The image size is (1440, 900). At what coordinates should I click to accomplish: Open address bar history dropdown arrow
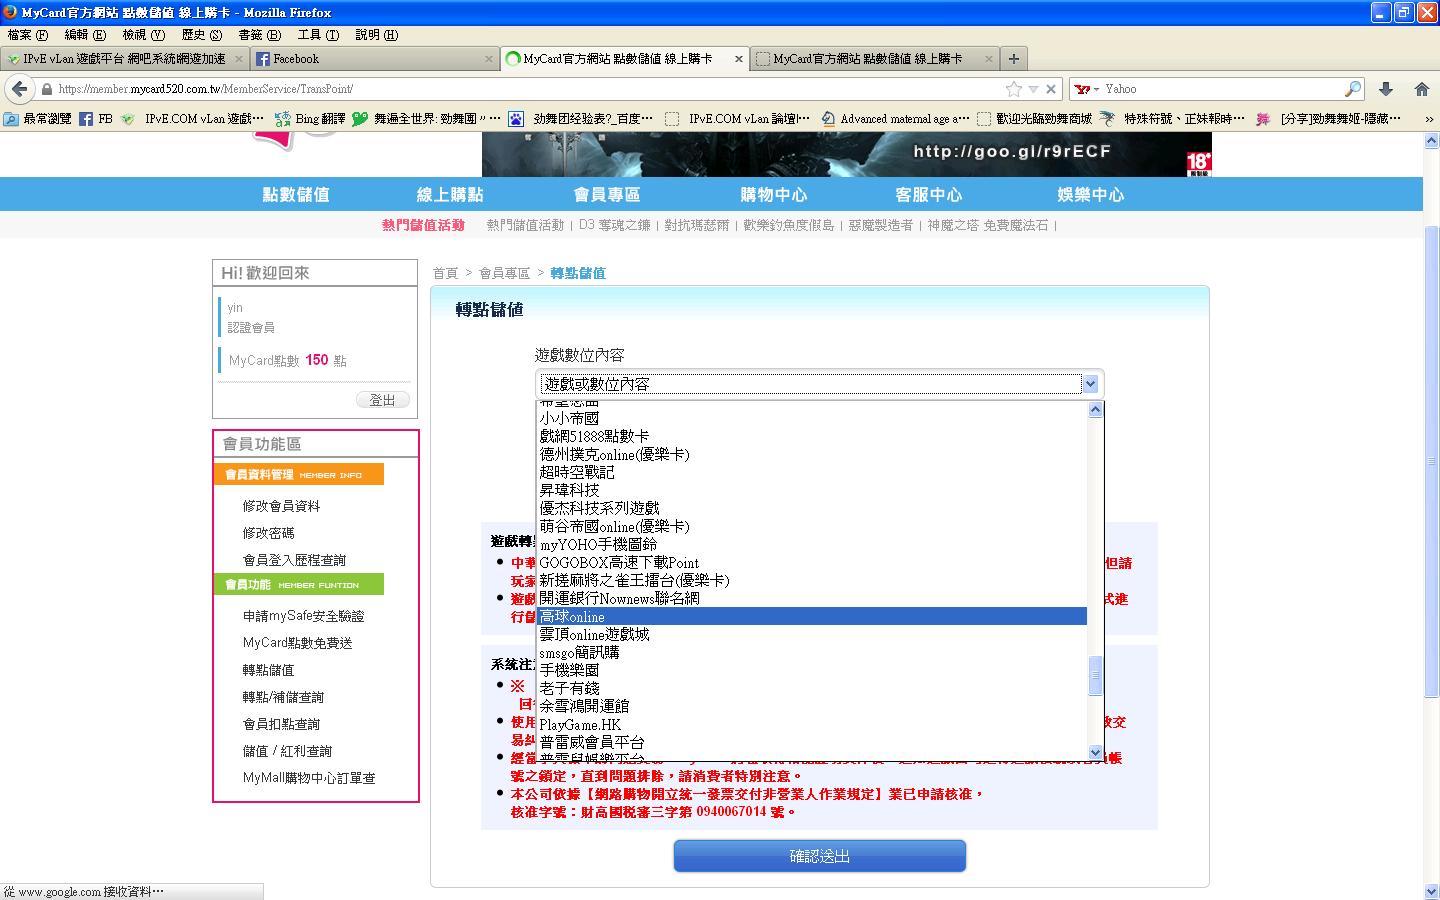click(x=1033, y=89)
